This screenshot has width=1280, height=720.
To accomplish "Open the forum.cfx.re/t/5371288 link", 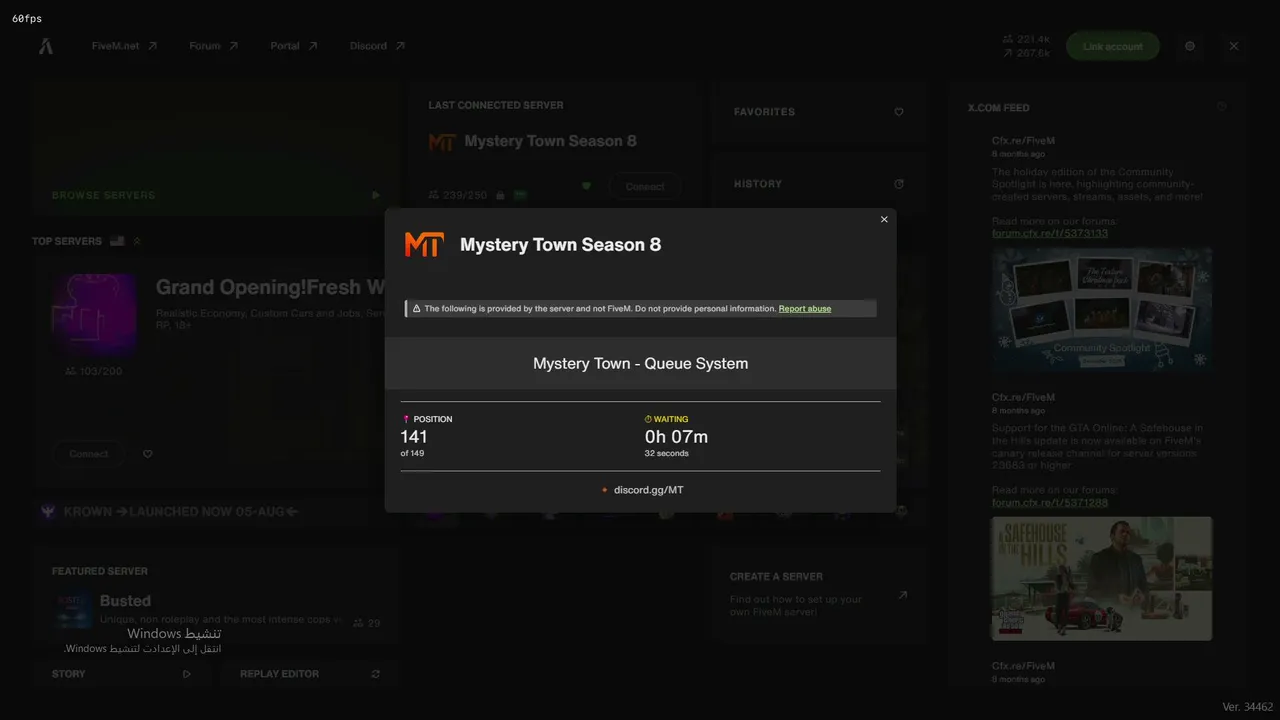I will click(x=1050, y=502).
